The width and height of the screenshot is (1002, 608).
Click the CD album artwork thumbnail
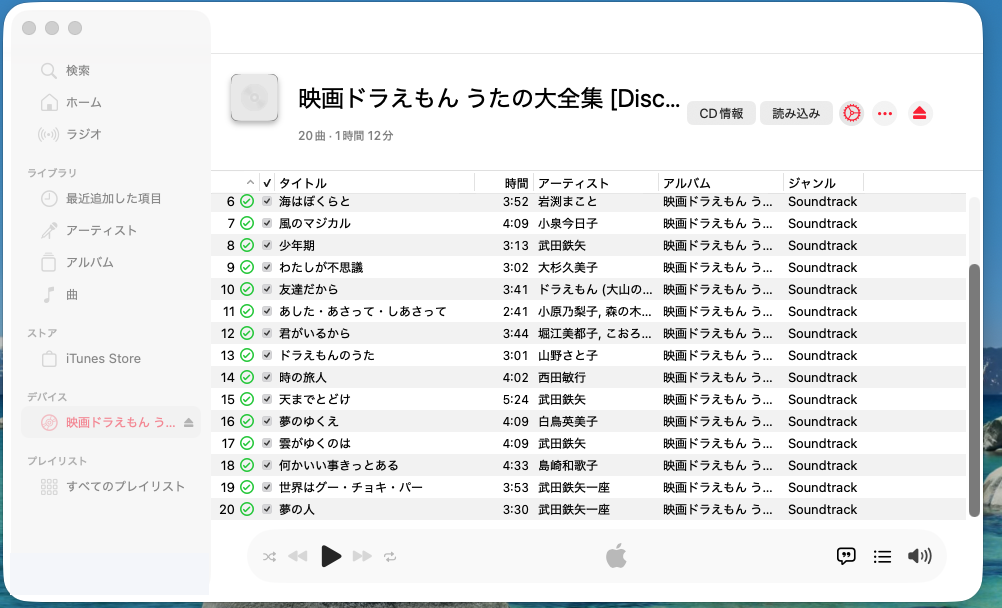254,98
